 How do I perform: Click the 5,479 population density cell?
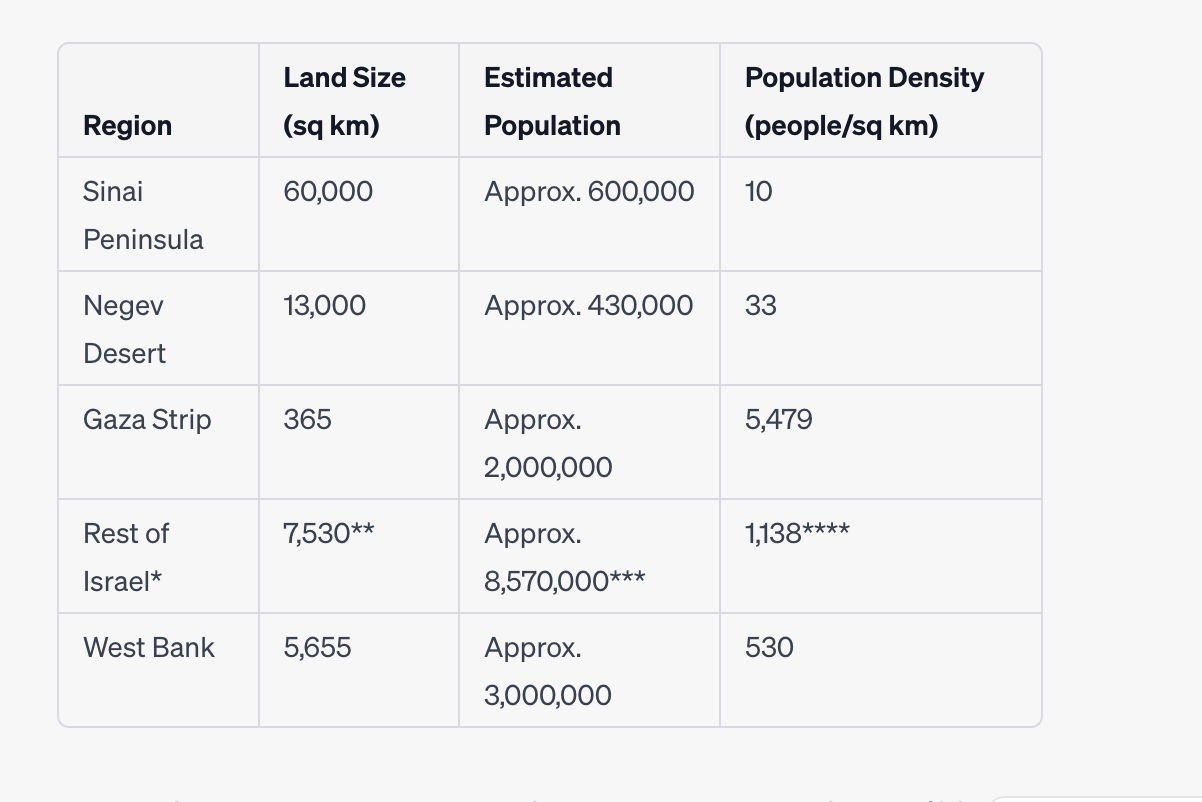[x=779, y=419]
